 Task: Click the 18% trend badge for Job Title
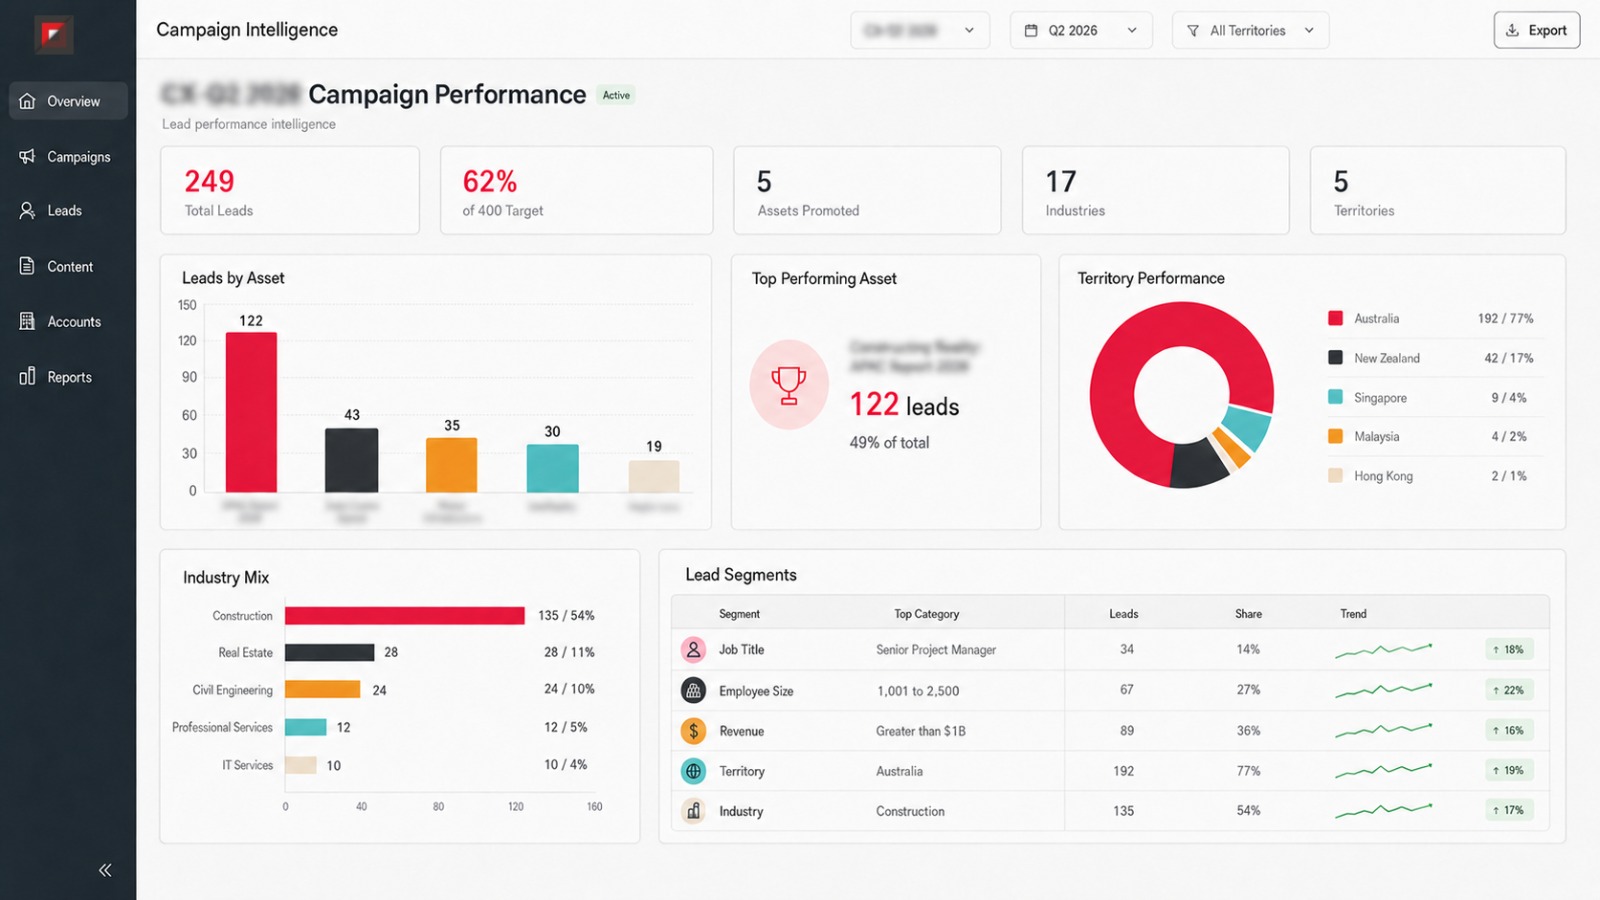[x=1509, y=649]
